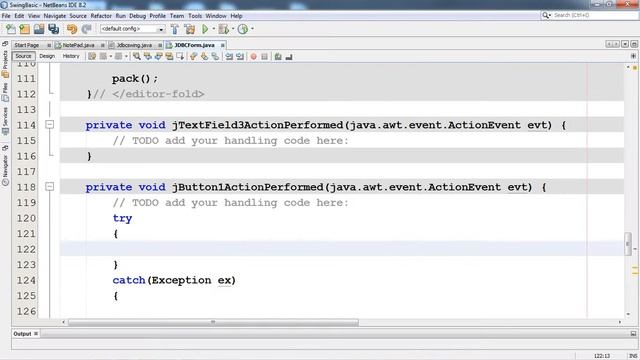Viewport: 640px width, 360px height.
Task: Open the Source menu
Action: [78, 16]
